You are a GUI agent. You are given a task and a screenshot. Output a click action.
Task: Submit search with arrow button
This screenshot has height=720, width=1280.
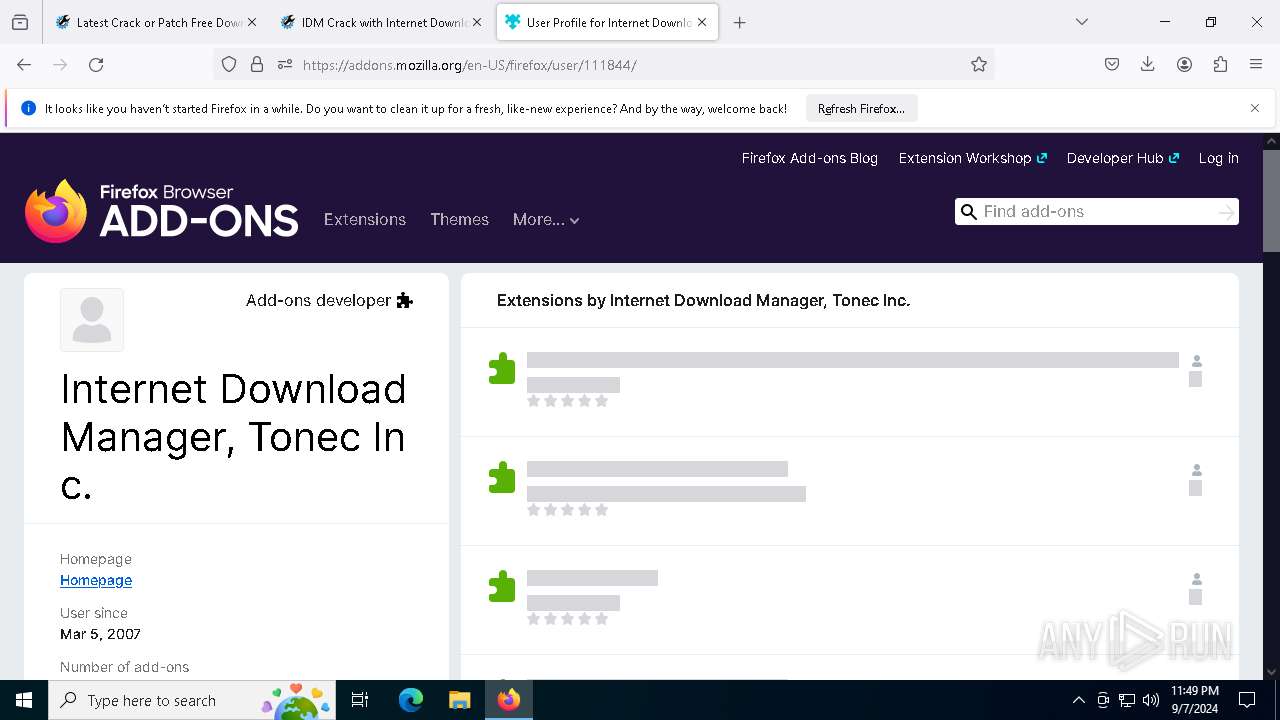tap(1227, 212)
